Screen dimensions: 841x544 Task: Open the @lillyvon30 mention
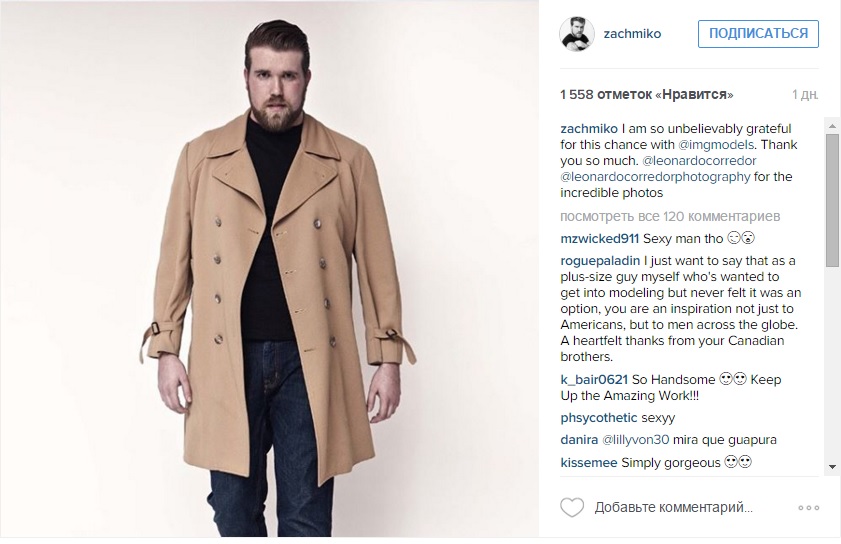point(636,440)
